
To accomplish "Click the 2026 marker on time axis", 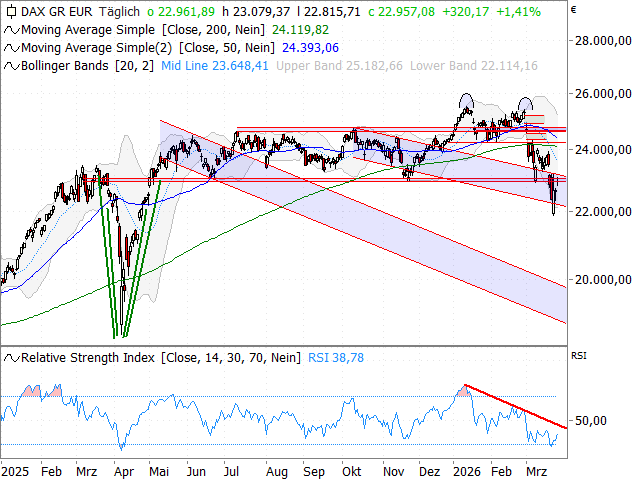I will pyautogui.click(x=467, y=470).
